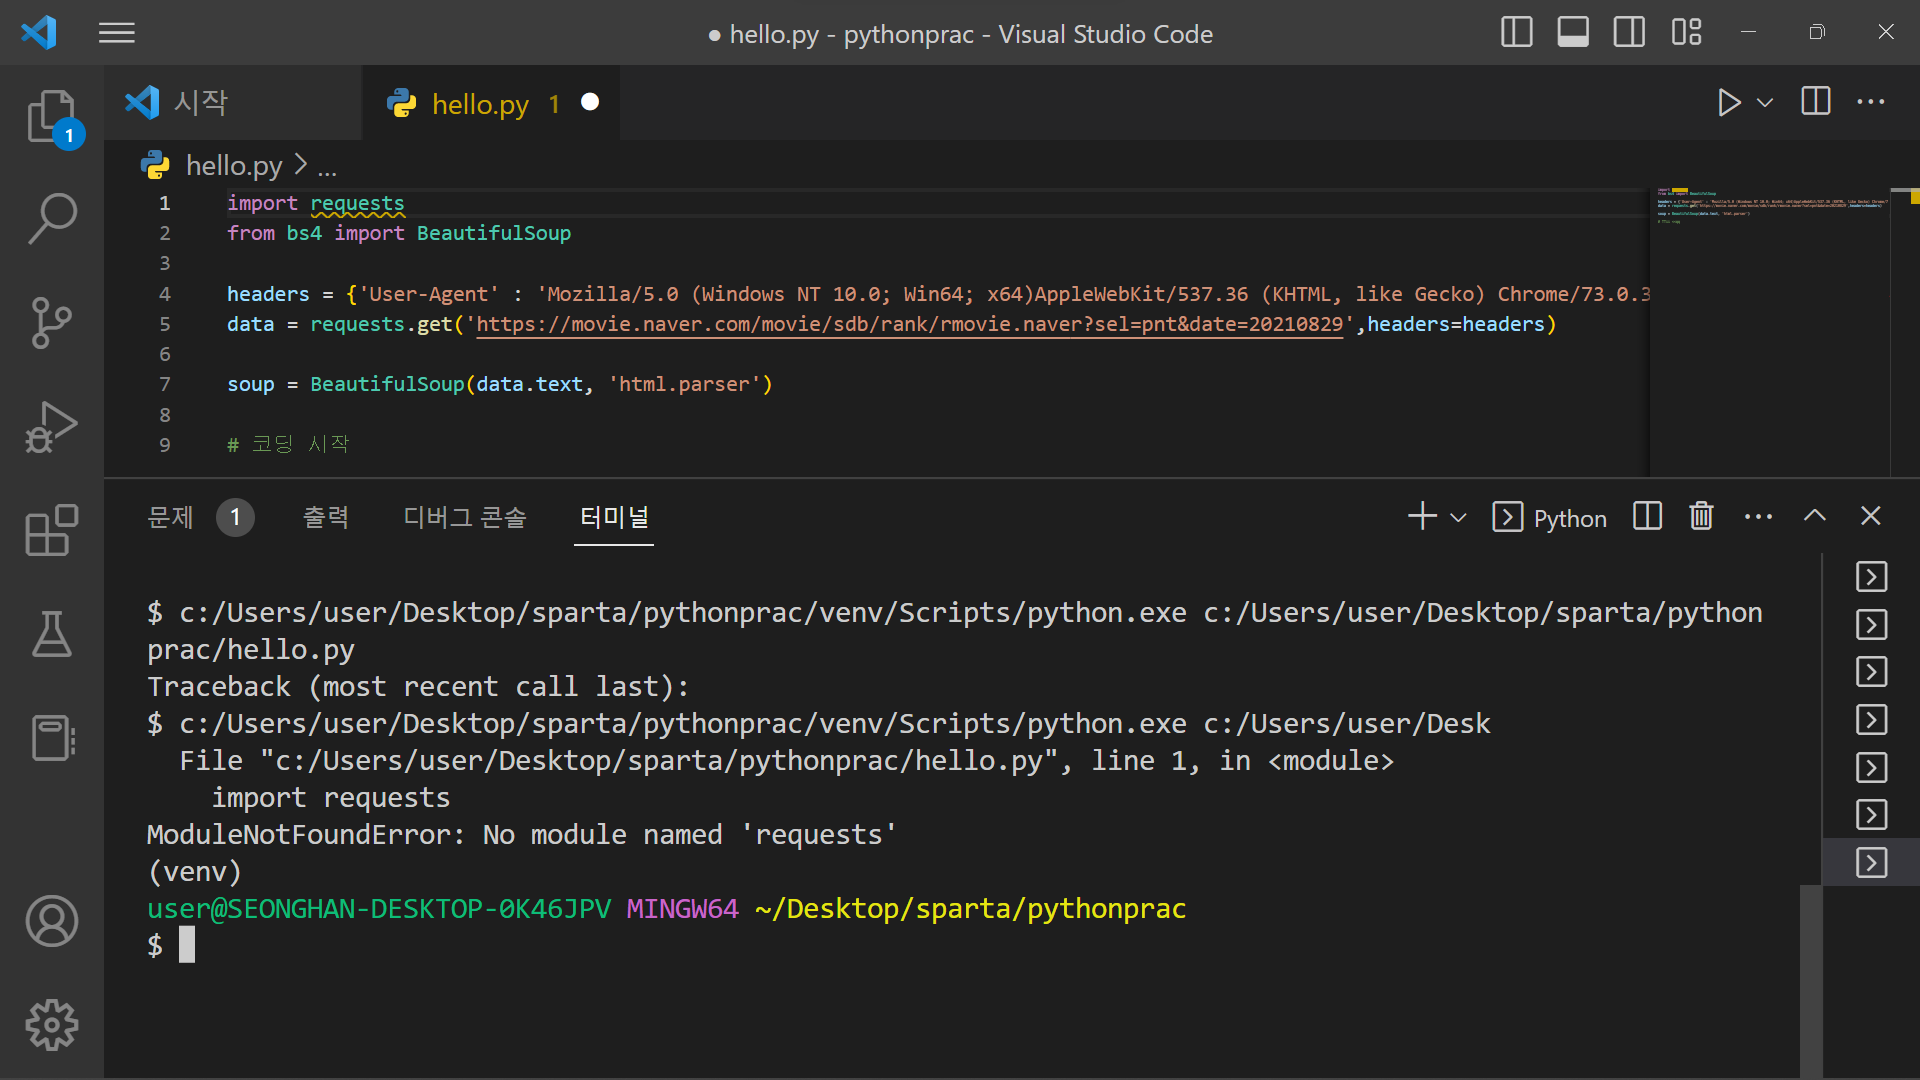Toggle the bottom panel layout
The image size is (1920, 1080).
pyautogui.click(x=1573, y=33)
